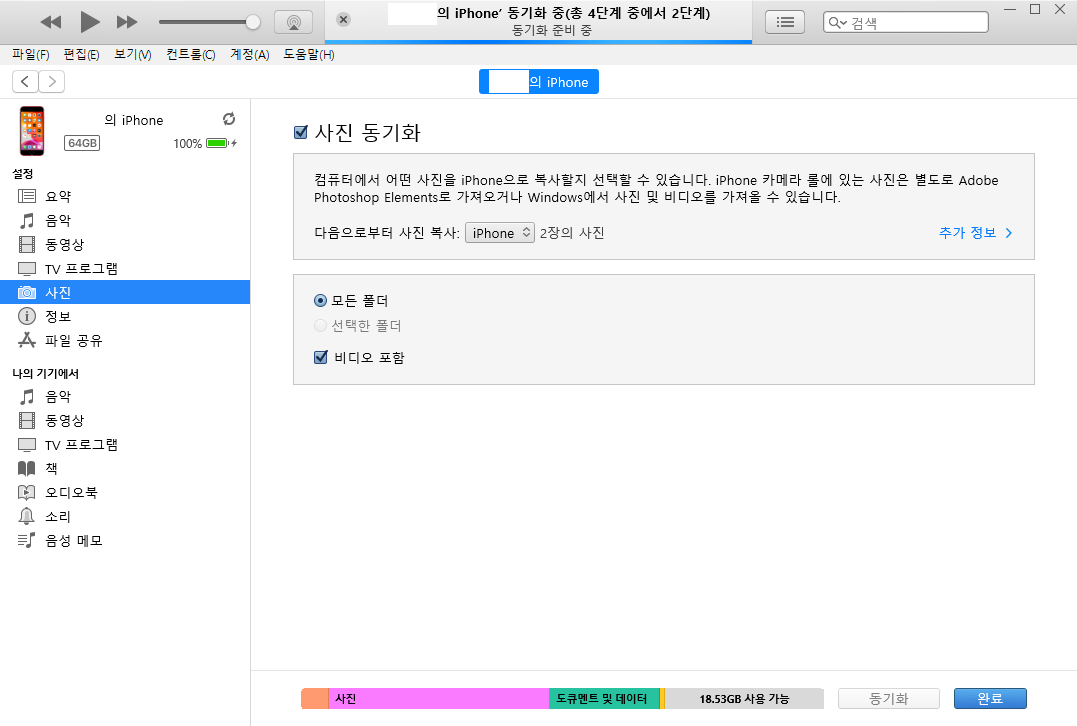Select the 모든 폴더 radio button

point(320,300)
